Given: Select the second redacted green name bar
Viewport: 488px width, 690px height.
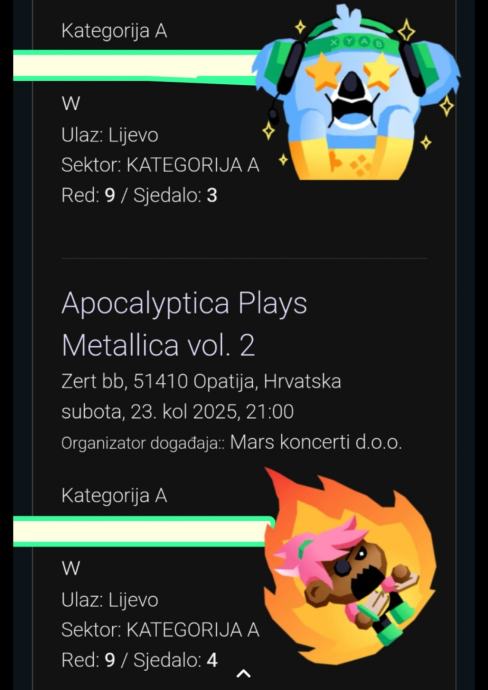Looking at the screenshot, I should [143, 531].
